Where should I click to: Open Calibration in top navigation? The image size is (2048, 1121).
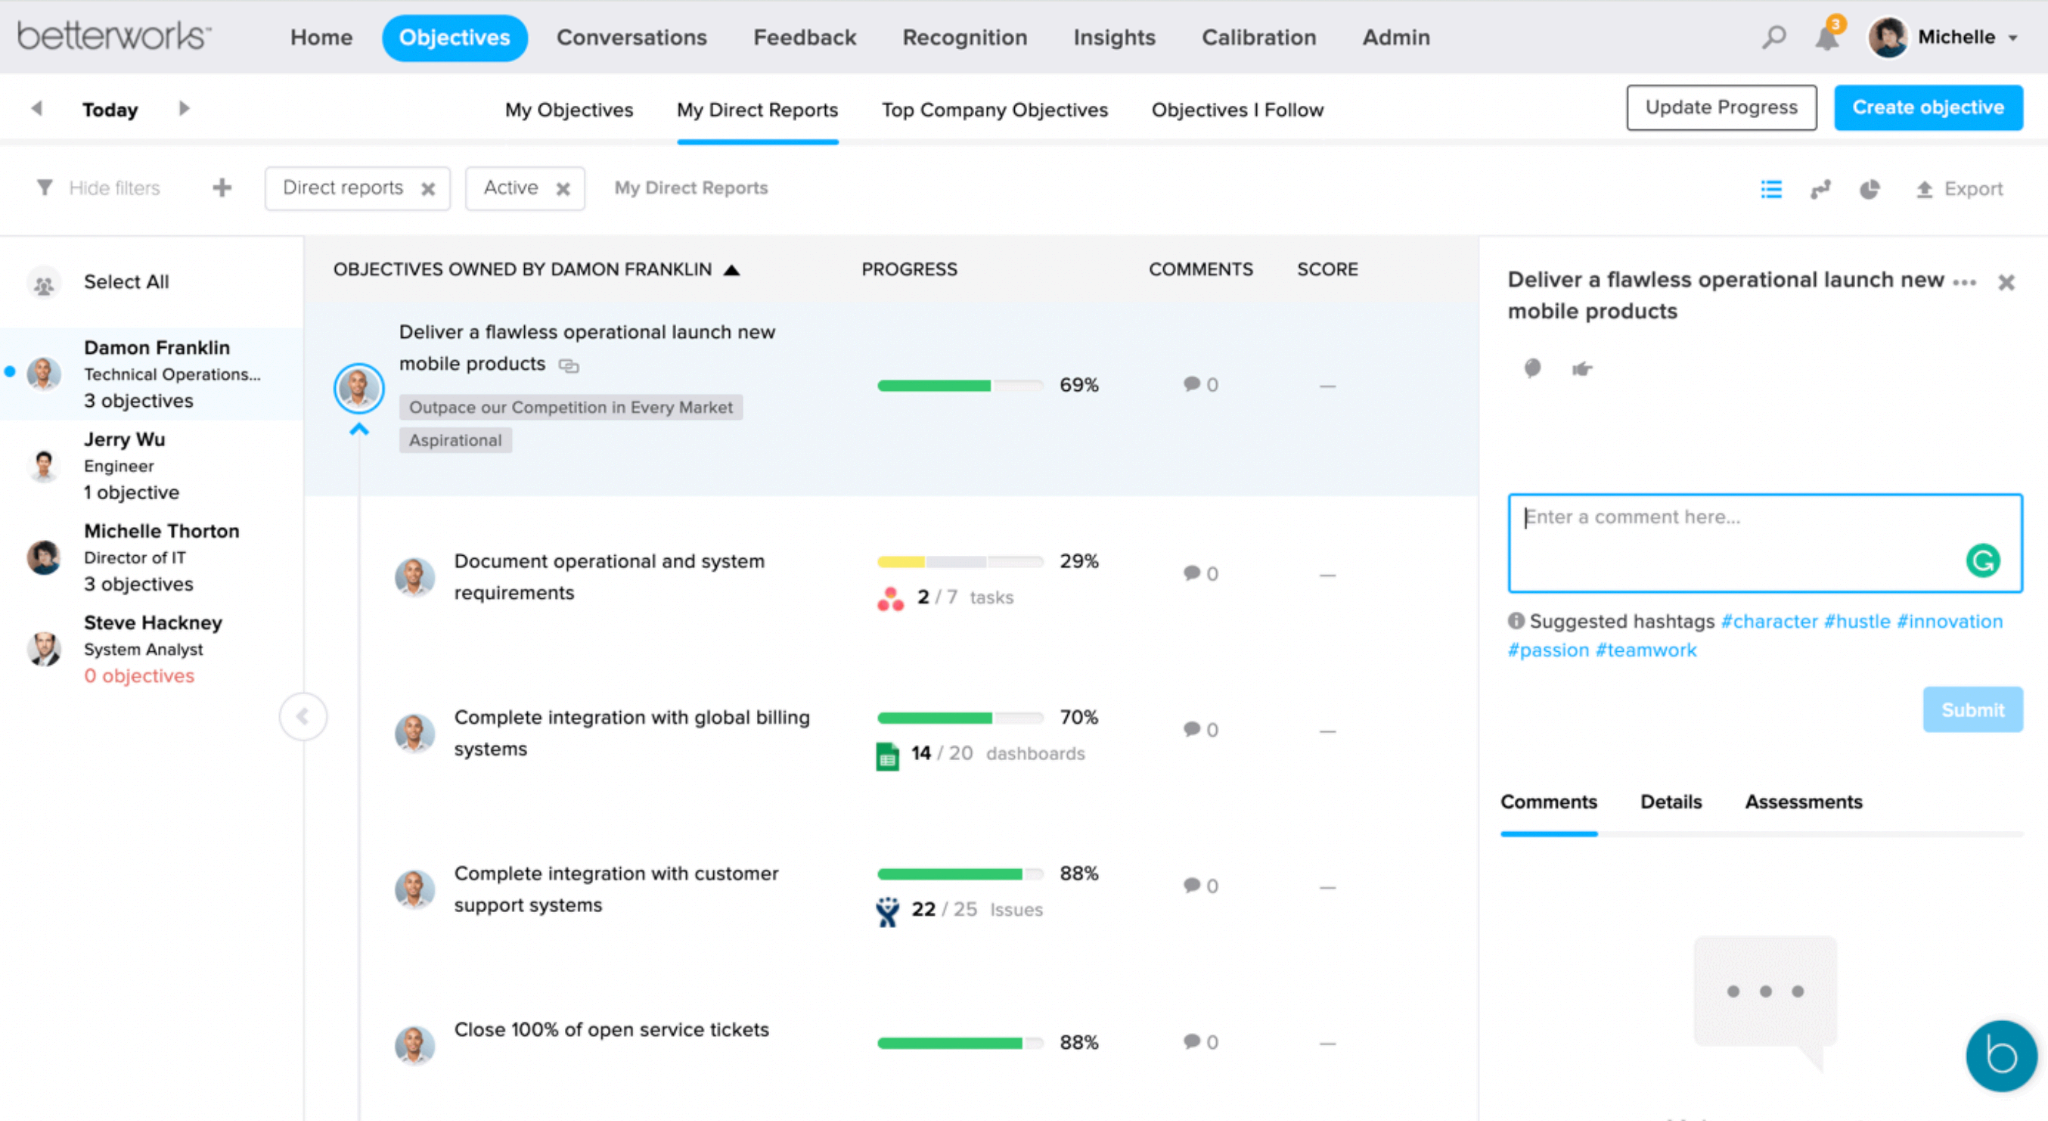pyautogui.click(x=1258, y=38)
